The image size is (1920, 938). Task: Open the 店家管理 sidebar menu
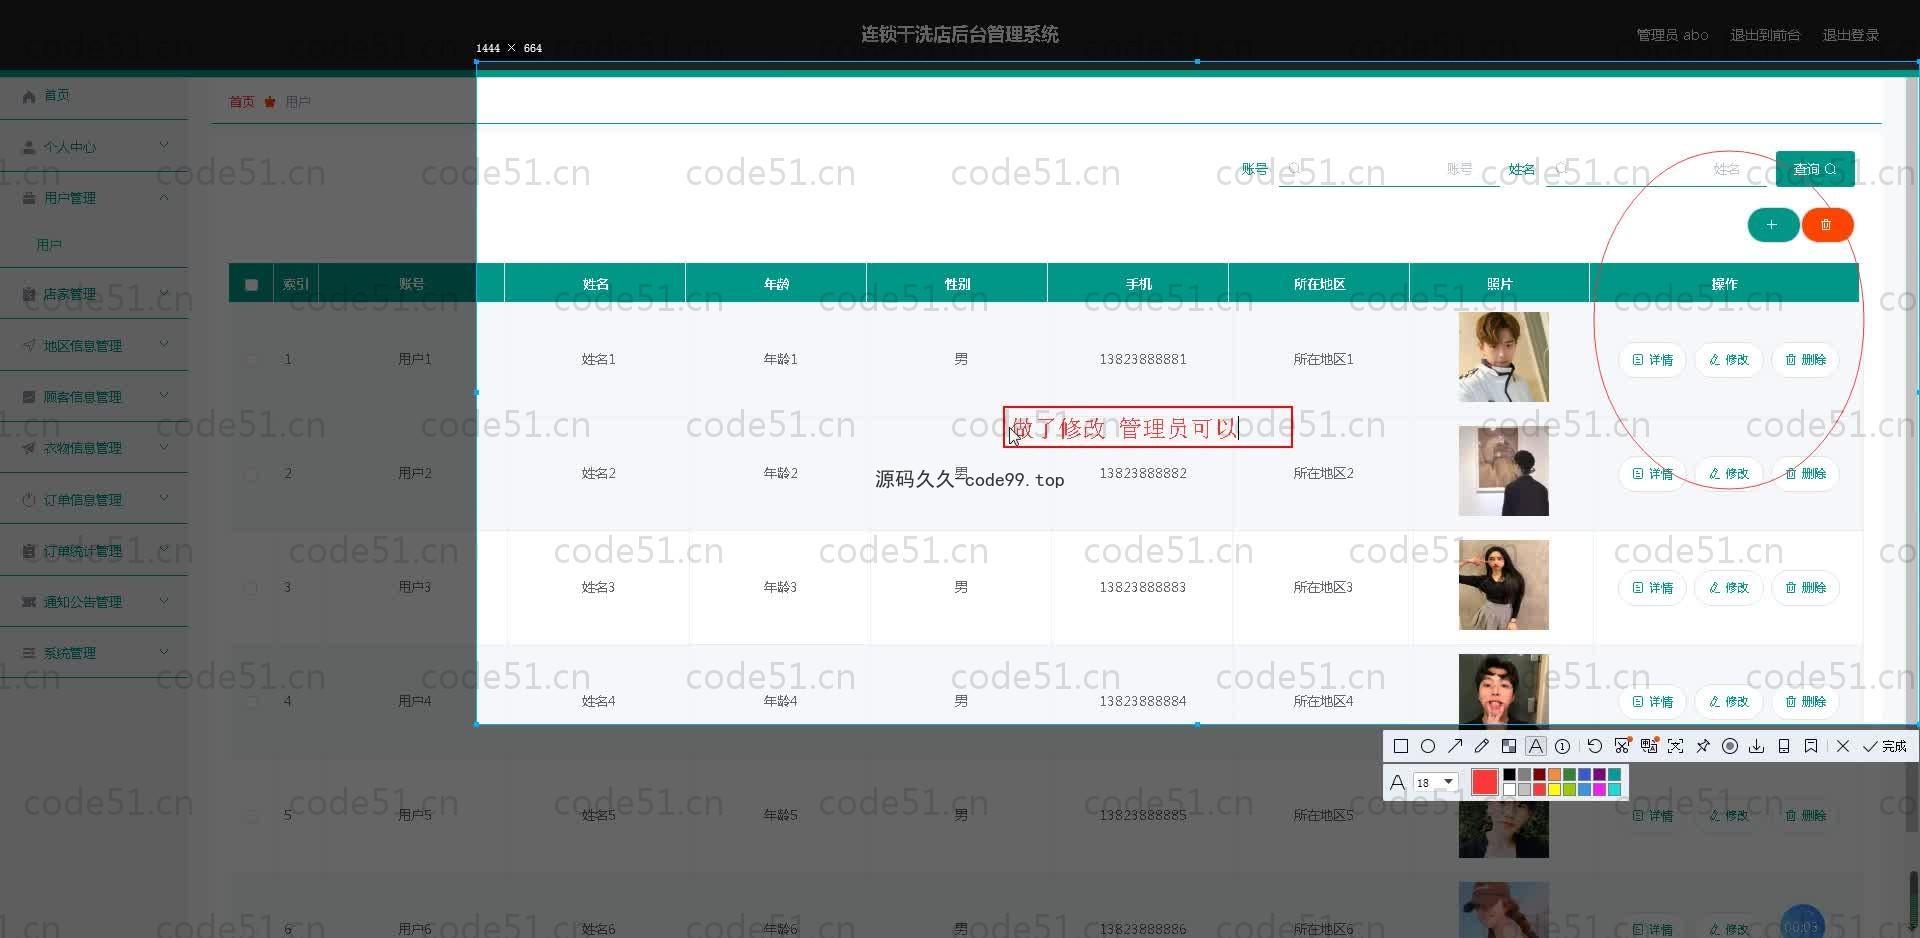(94, 294)
